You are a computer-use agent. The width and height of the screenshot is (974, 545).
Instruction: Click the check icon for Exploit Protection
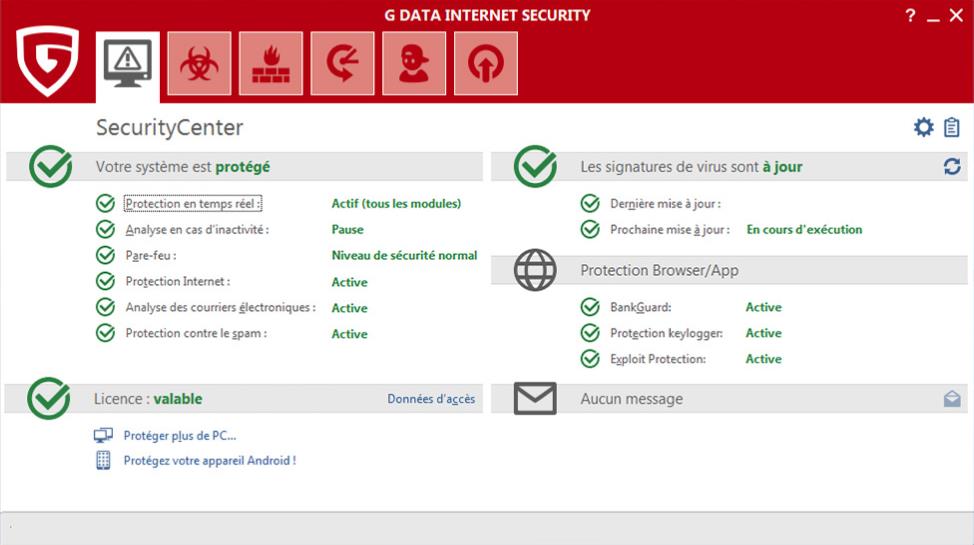coord(590,359)
